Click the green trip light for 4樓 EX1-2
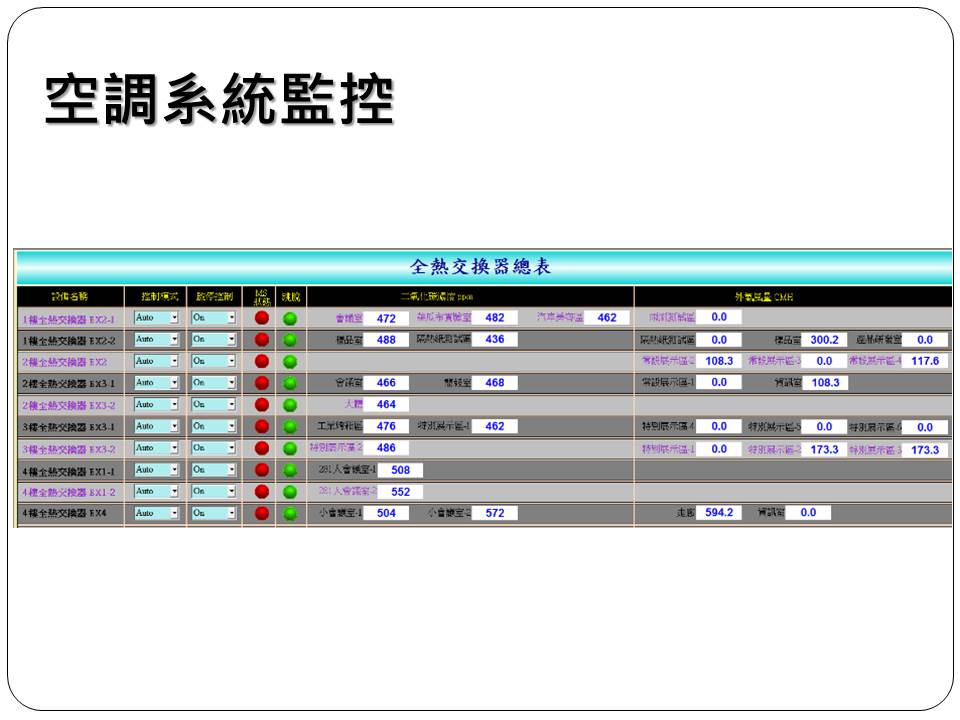Viewport: 960px width, 720px height. coord(290,492)
